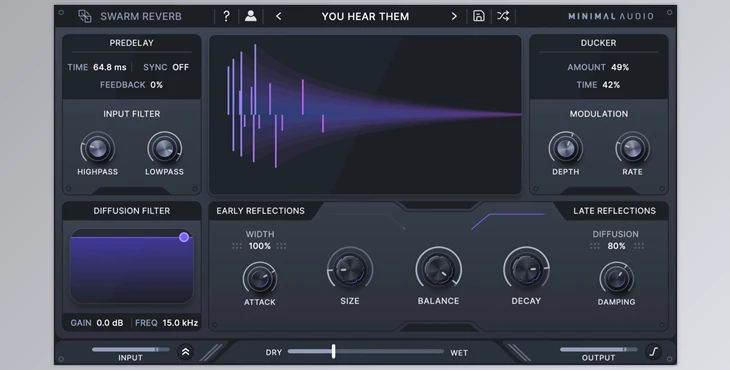This screenshot has width=730, height=370.
Task: Click the DRY label
Action: click(274, 353)
